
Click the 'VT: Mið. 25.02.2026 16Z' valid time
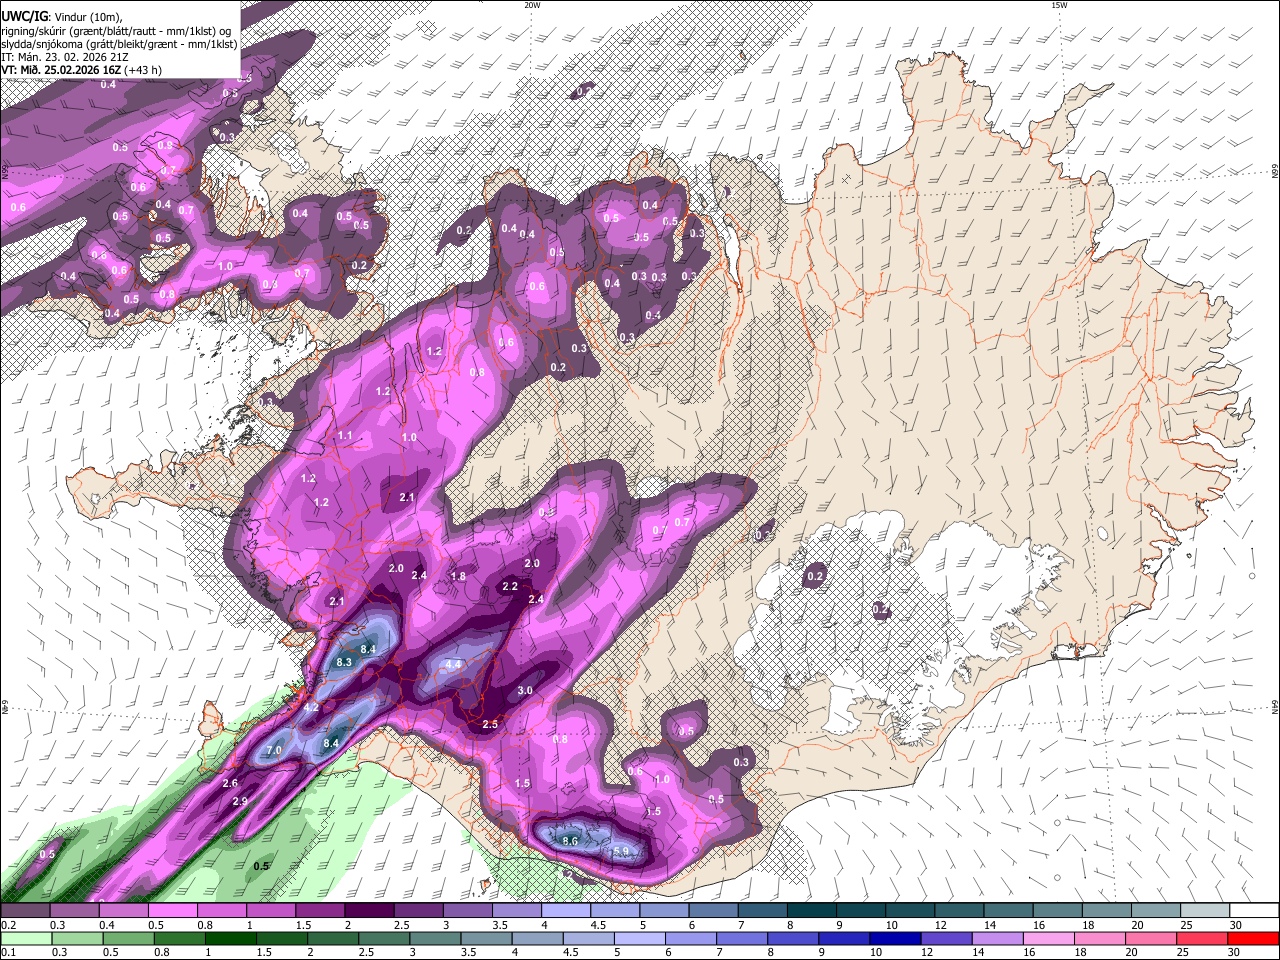(x=59, y=70)
